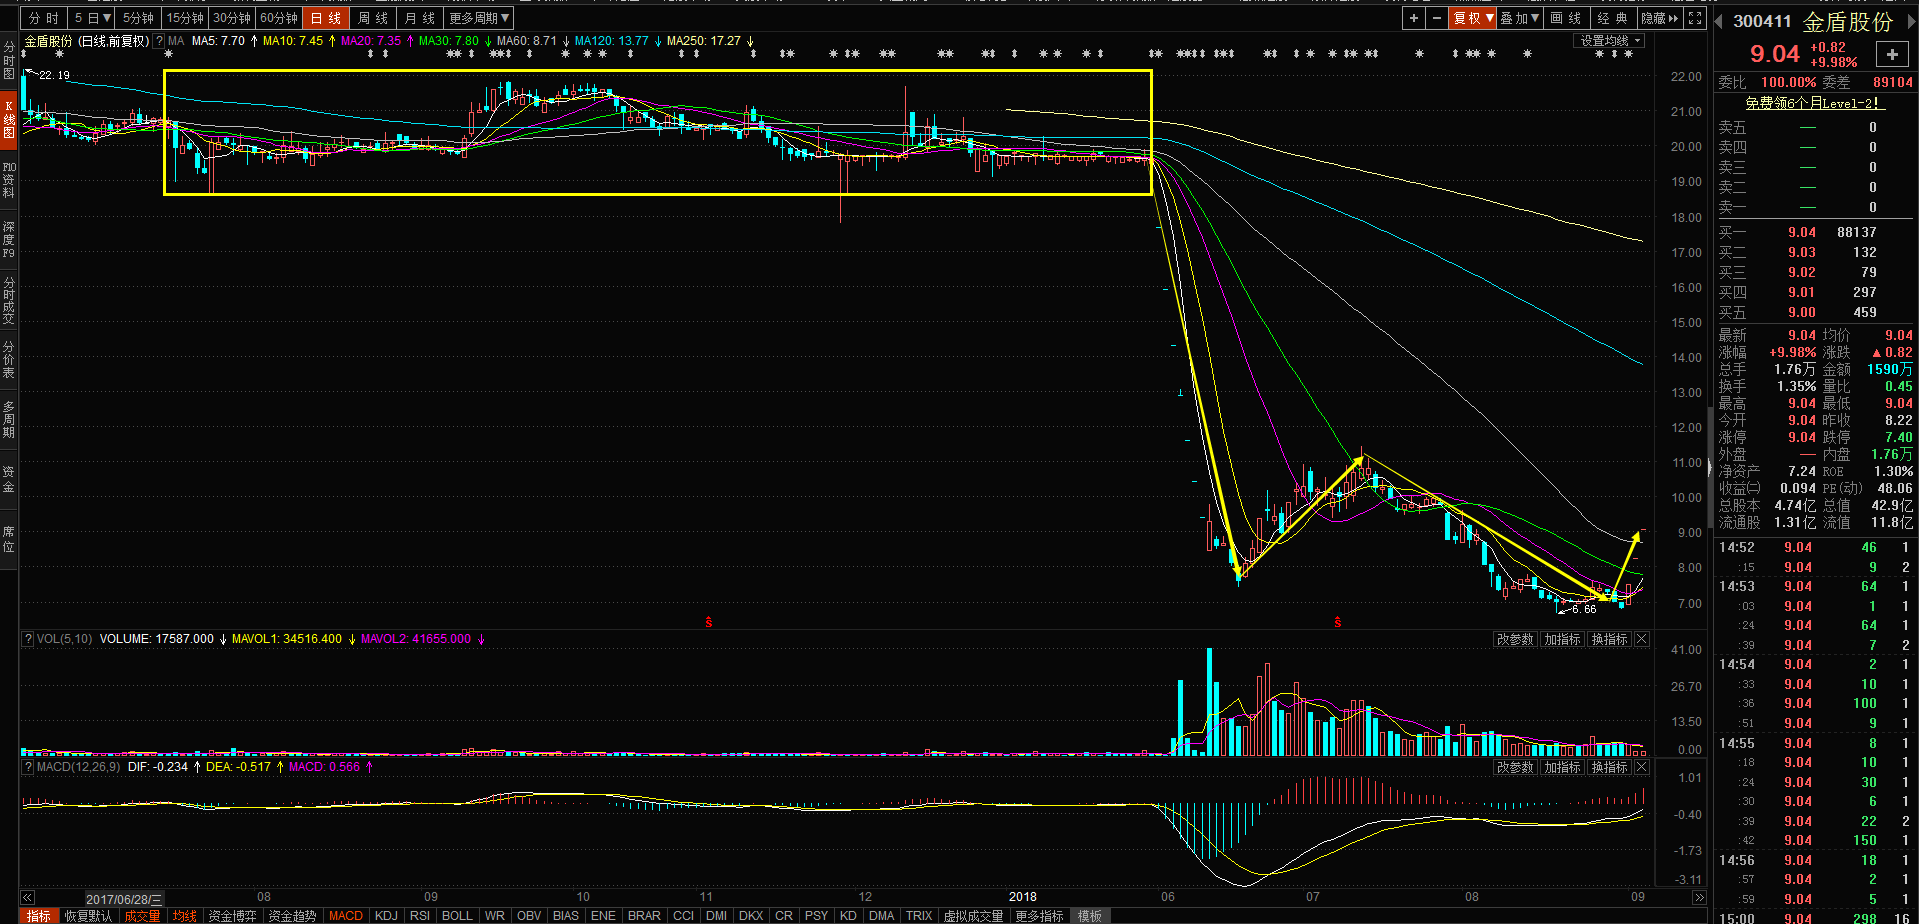Click 改参数 button in the volume panel
The height and width of the screenshot is (924, 1919).
(x=1515, y=639)
